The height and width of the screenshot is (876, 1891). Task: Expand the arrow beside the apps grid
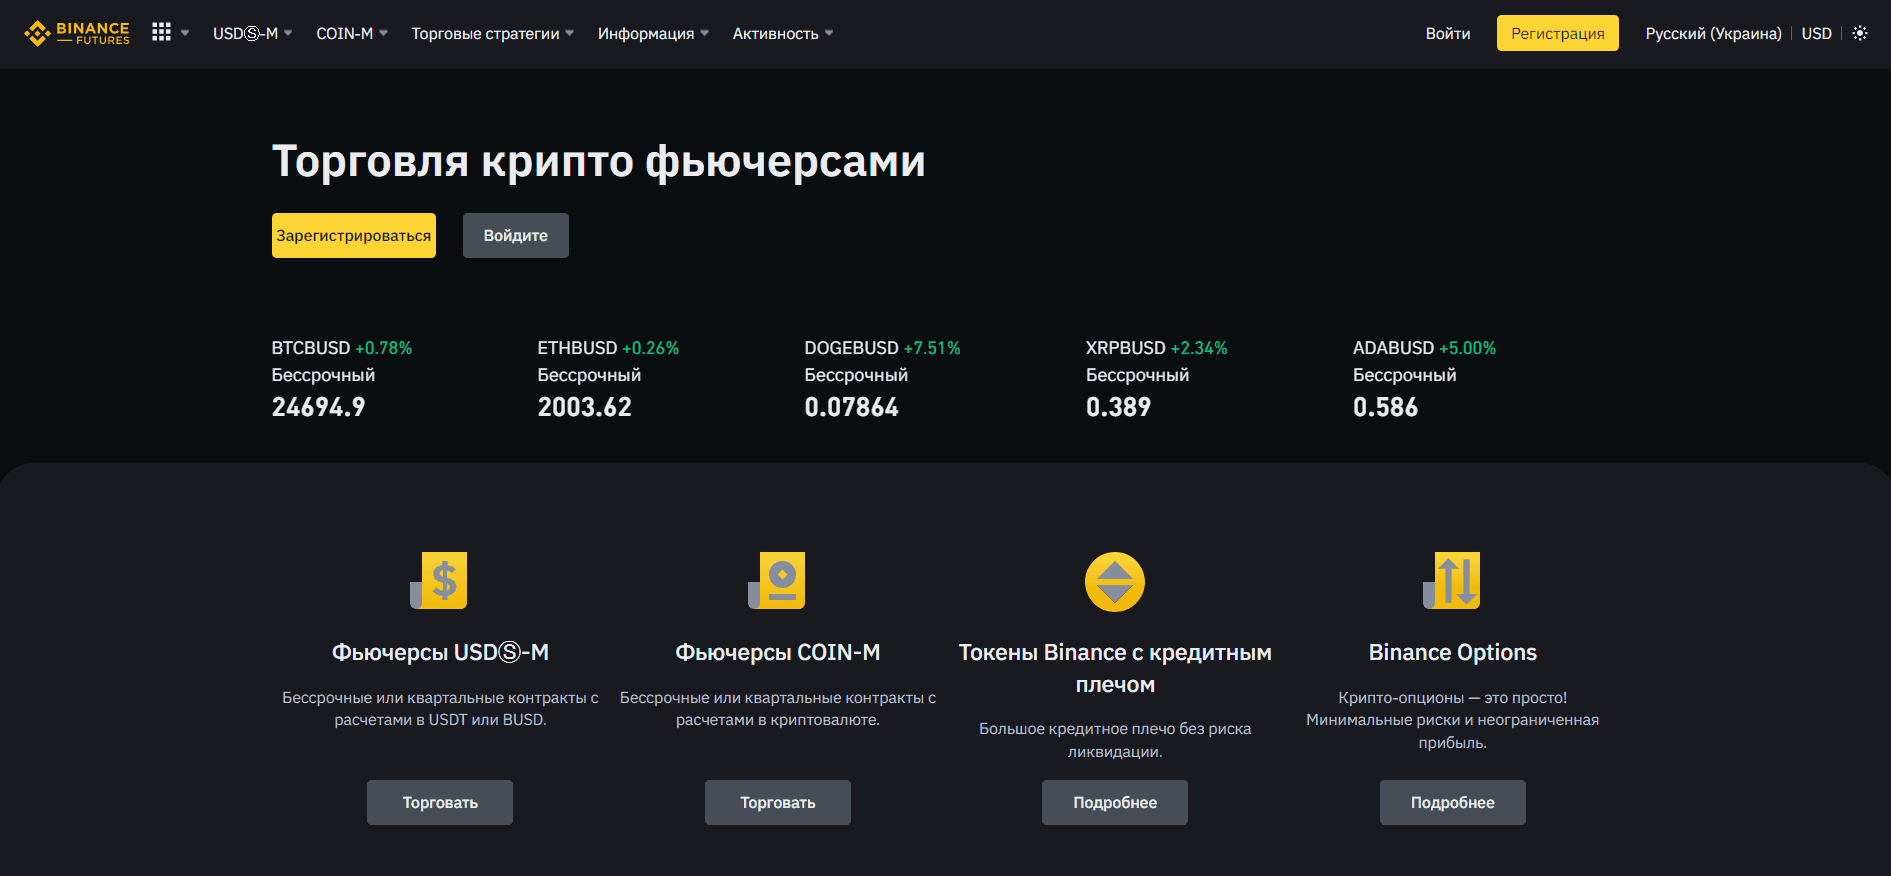click(185, 33)
